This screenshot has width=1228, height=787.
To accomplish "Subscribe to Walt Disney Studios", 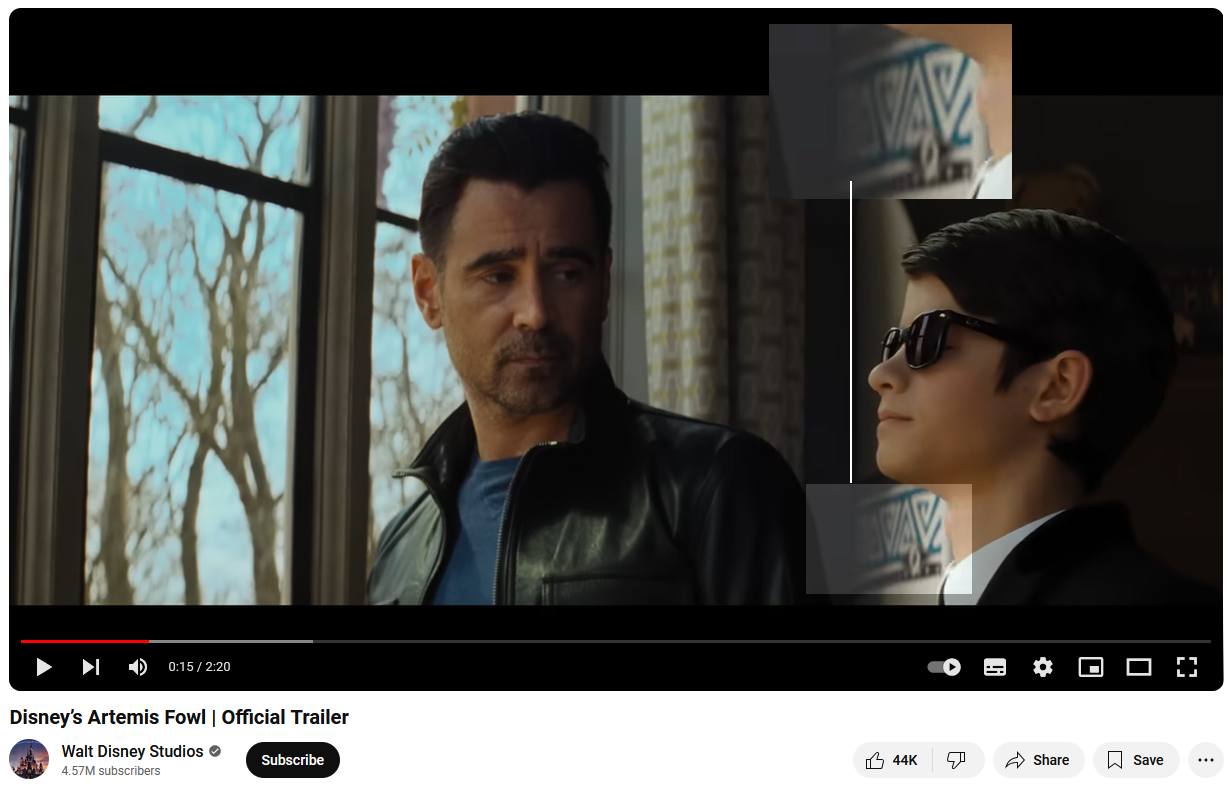I will pos(293,760).
